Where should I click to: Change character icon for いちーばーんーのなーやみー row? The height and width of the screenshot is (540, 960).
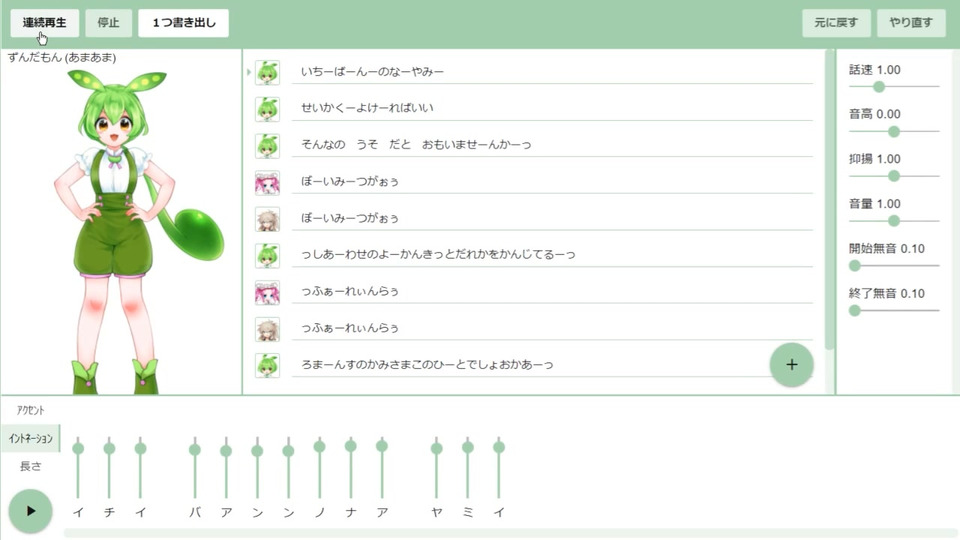268,72
